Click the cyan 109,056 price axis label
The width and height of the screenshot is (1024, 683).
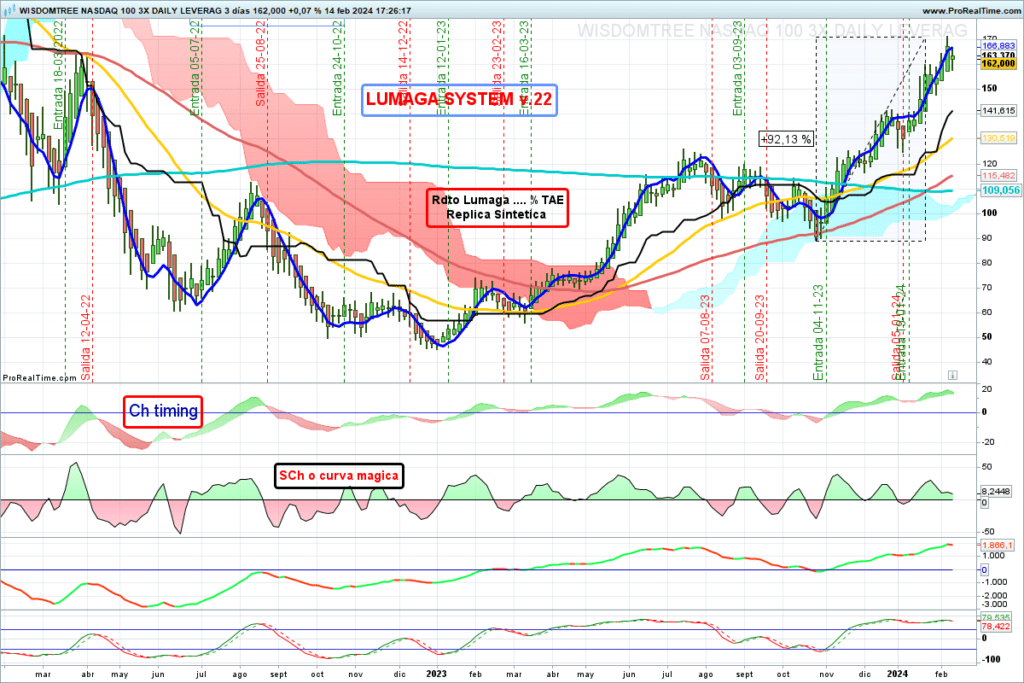tap(1000, 190)
